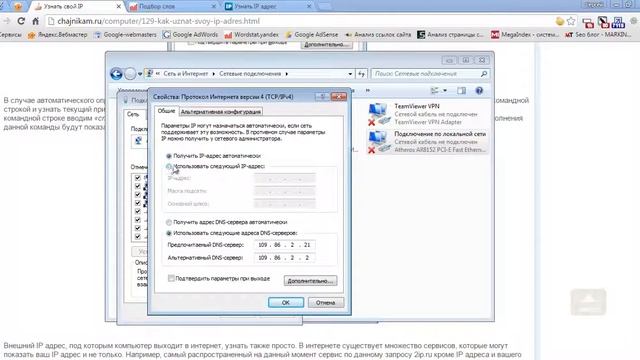
Task: Click the Дополнительно button in the TCP/IPv4 dialog
Action: 310,281
